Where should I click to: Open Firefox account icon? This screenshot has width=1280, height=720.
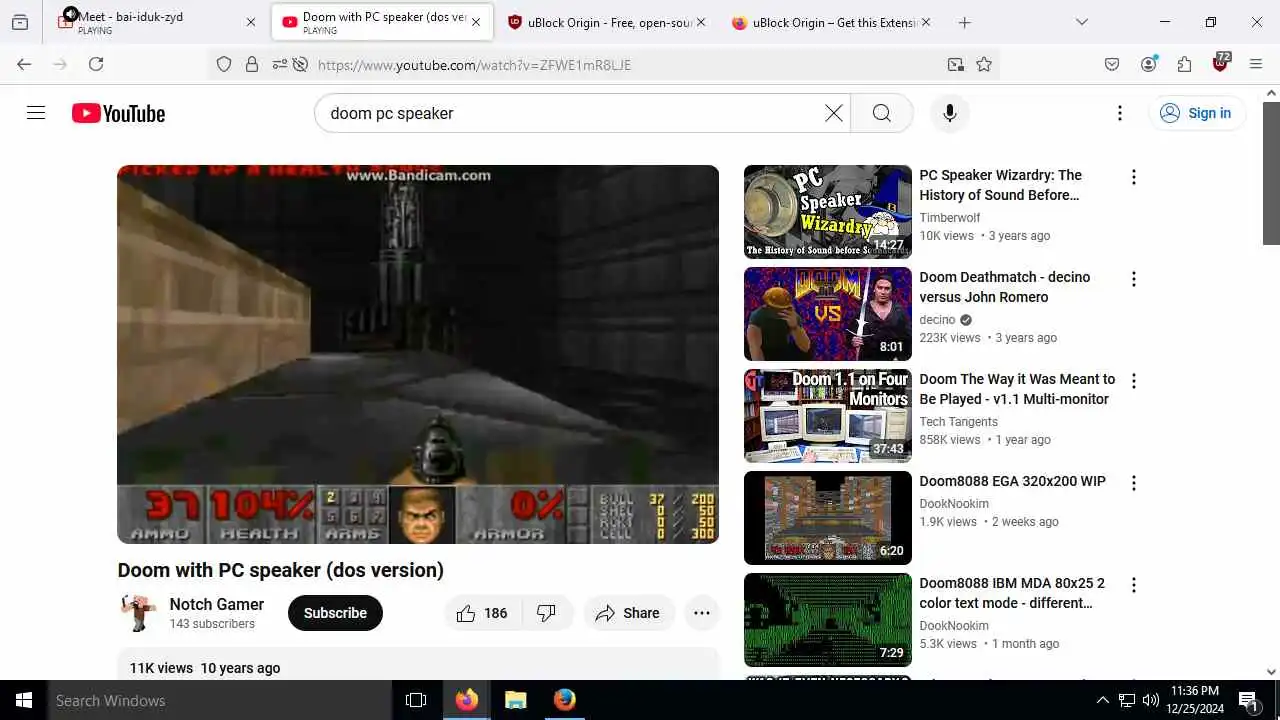tap(1149, 64)
